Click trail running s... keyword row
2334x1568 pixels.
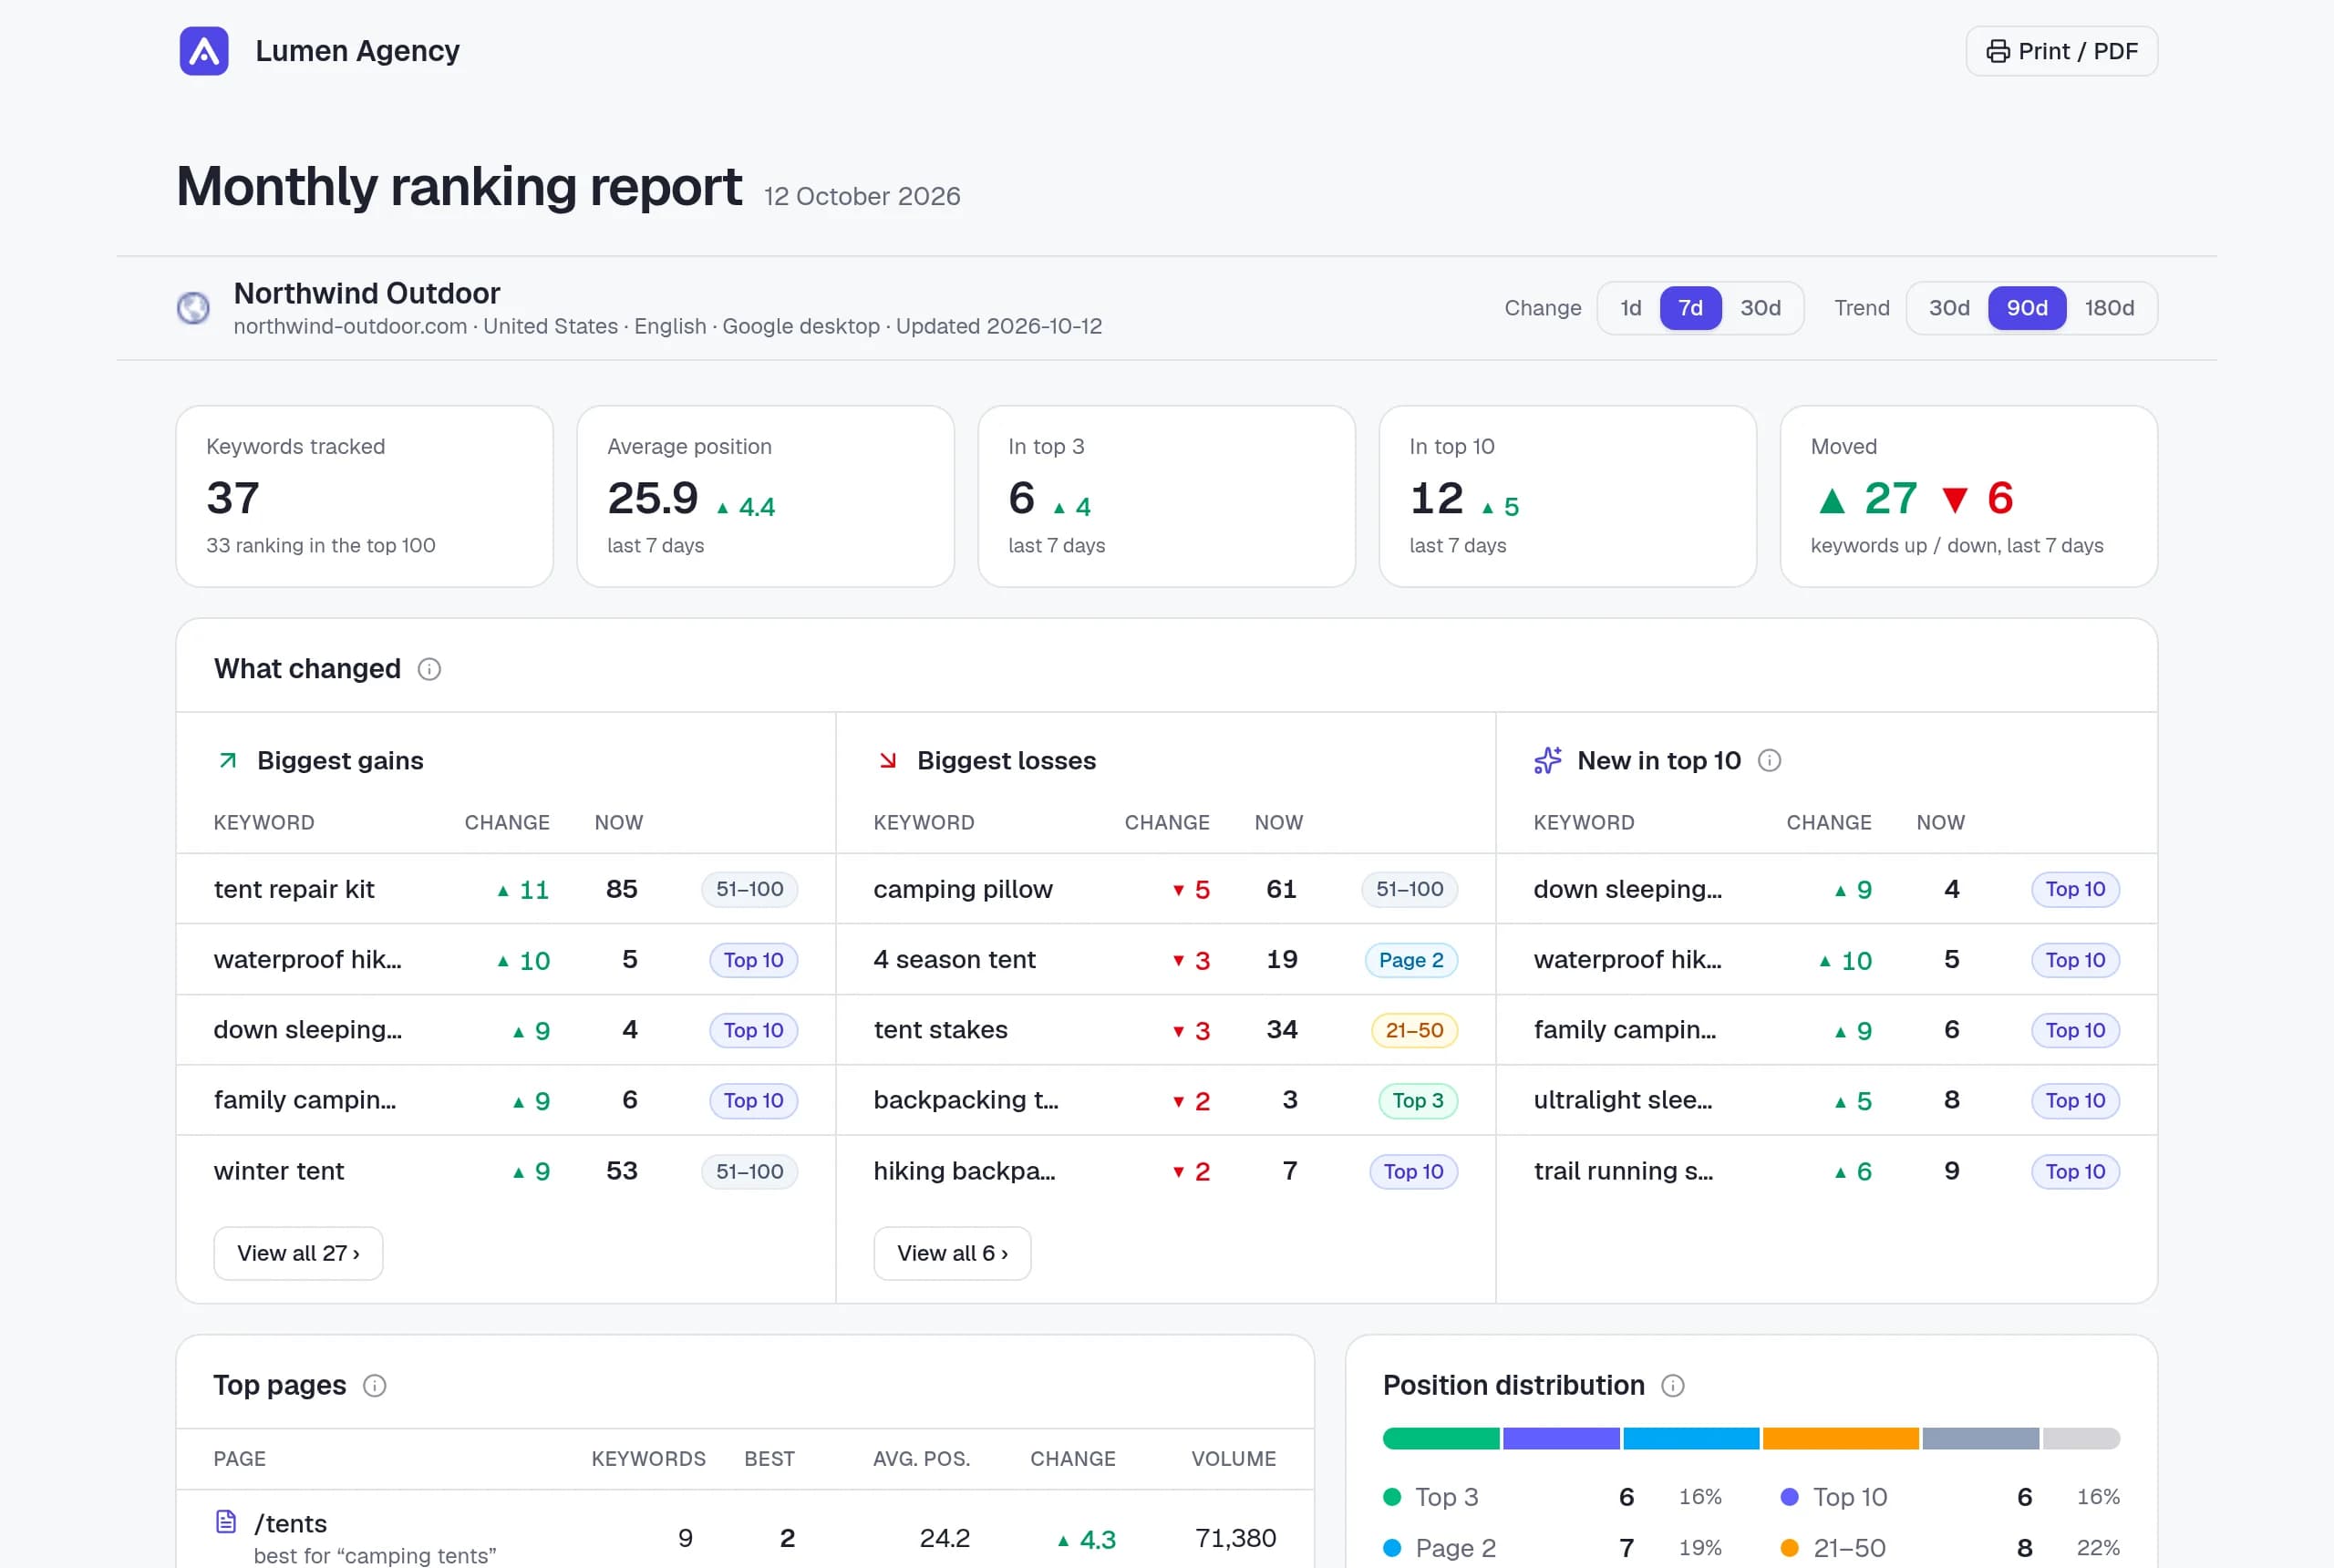[1826, 1171]
